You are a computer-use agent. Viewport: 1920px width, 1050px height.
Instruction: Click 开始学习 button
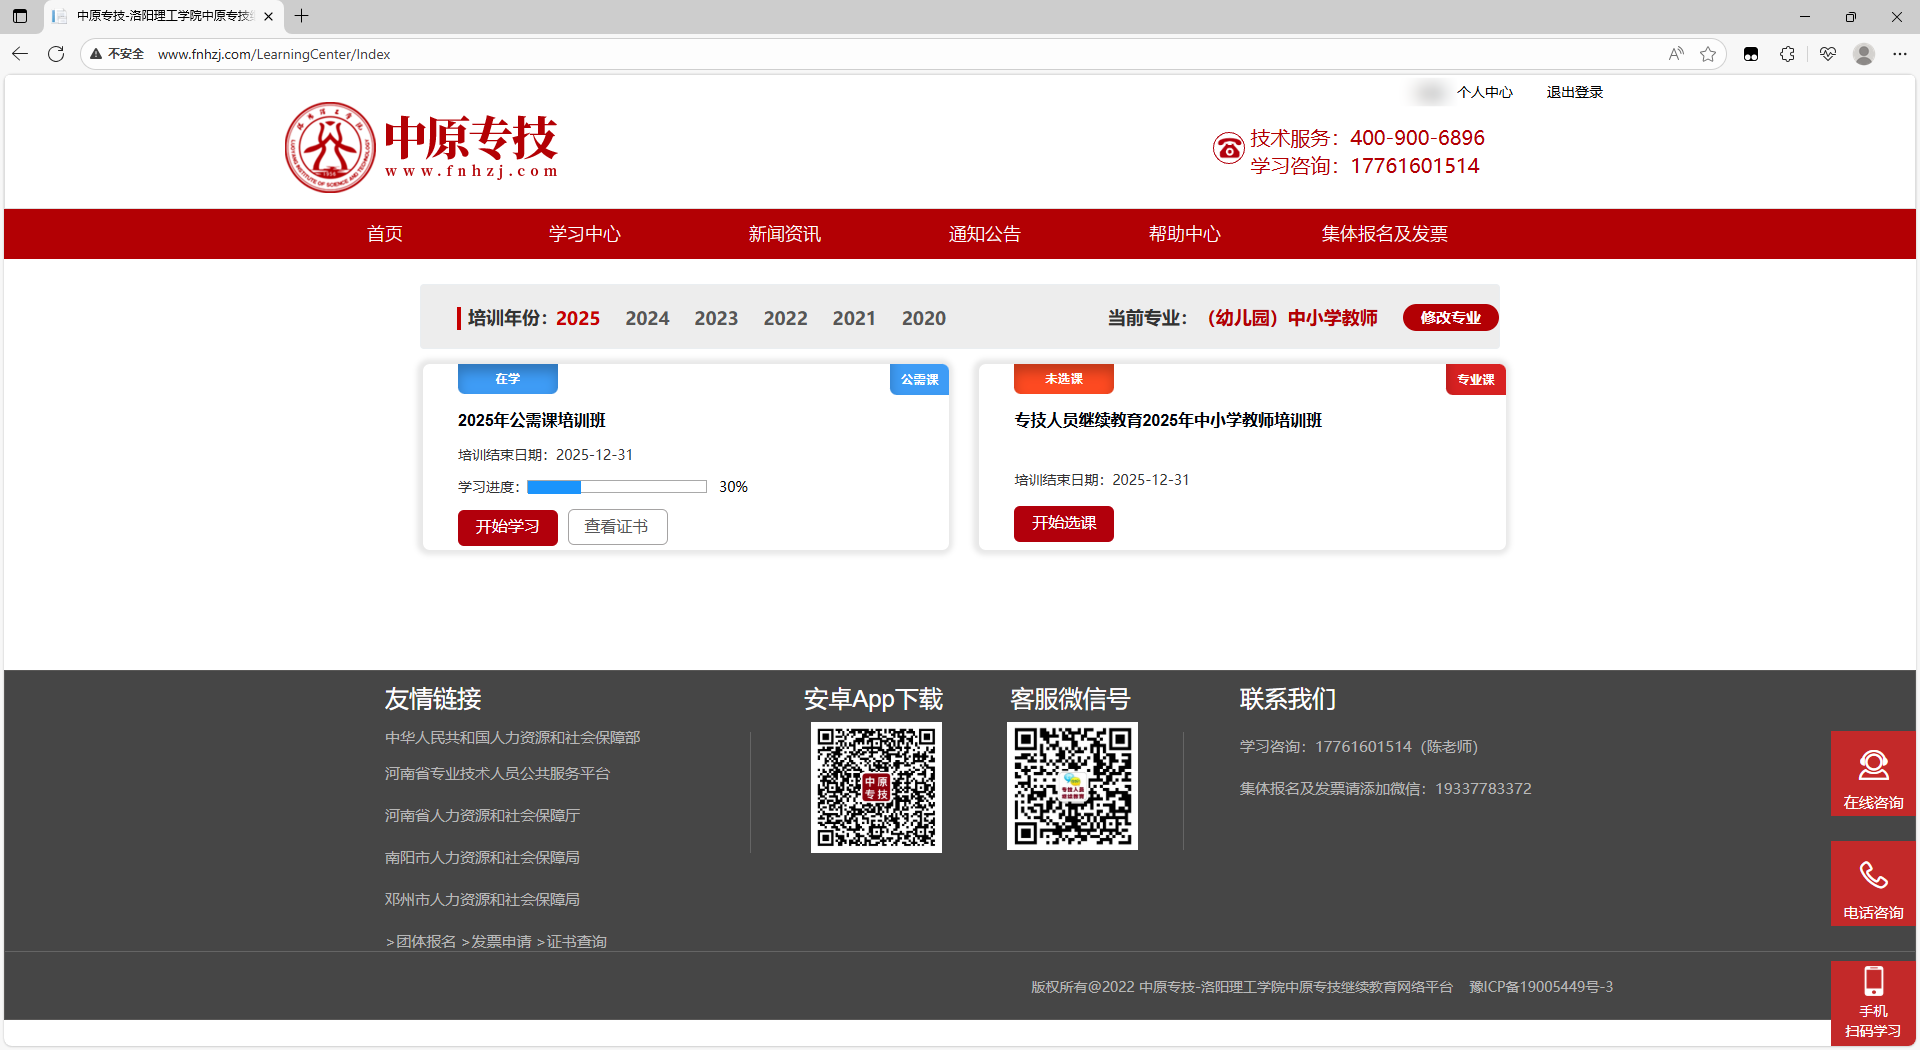pyautogui.click(x=508, y=527)
